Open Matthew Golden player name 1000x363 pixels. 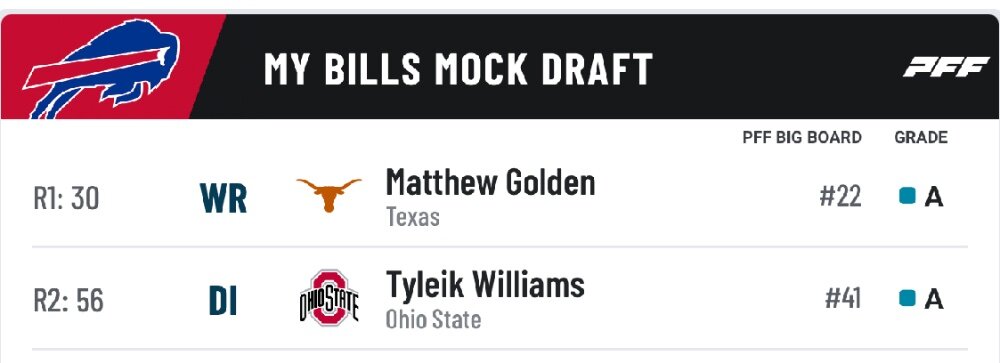(x=490, y=182)
